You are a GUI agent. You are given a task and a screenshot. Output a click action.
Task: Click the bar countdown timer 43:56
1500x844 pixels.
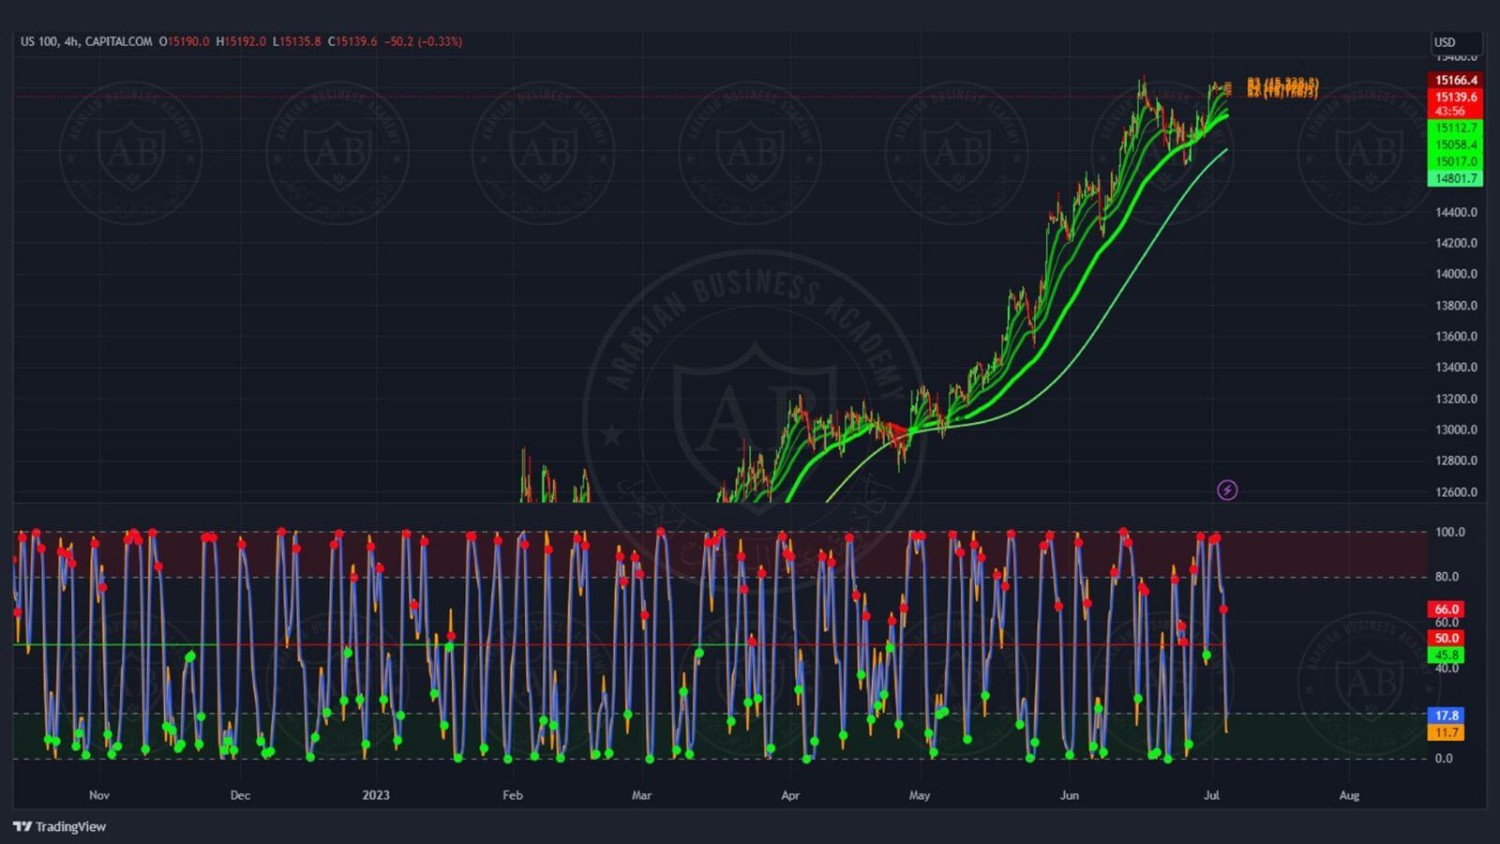(1449, 111)
